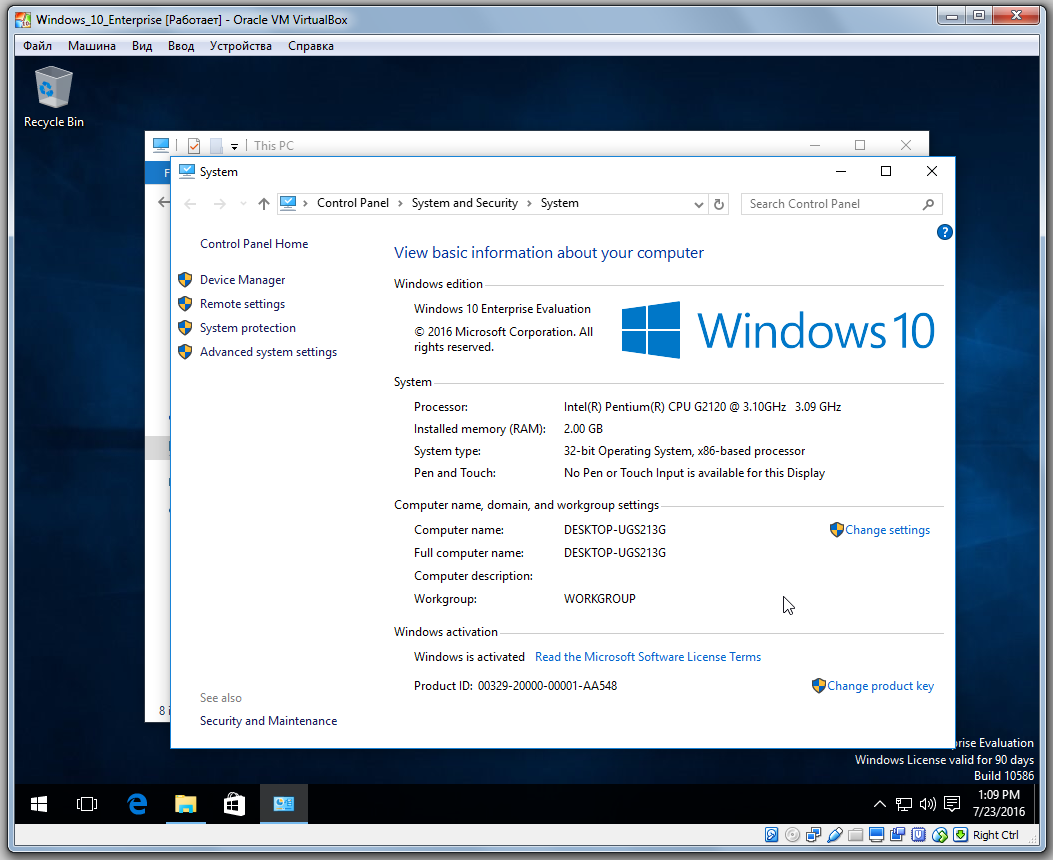The width and height of the screenshot is (1053, 860).
Task: Click the WORKGROUP value text
Action: click(600, 598)
